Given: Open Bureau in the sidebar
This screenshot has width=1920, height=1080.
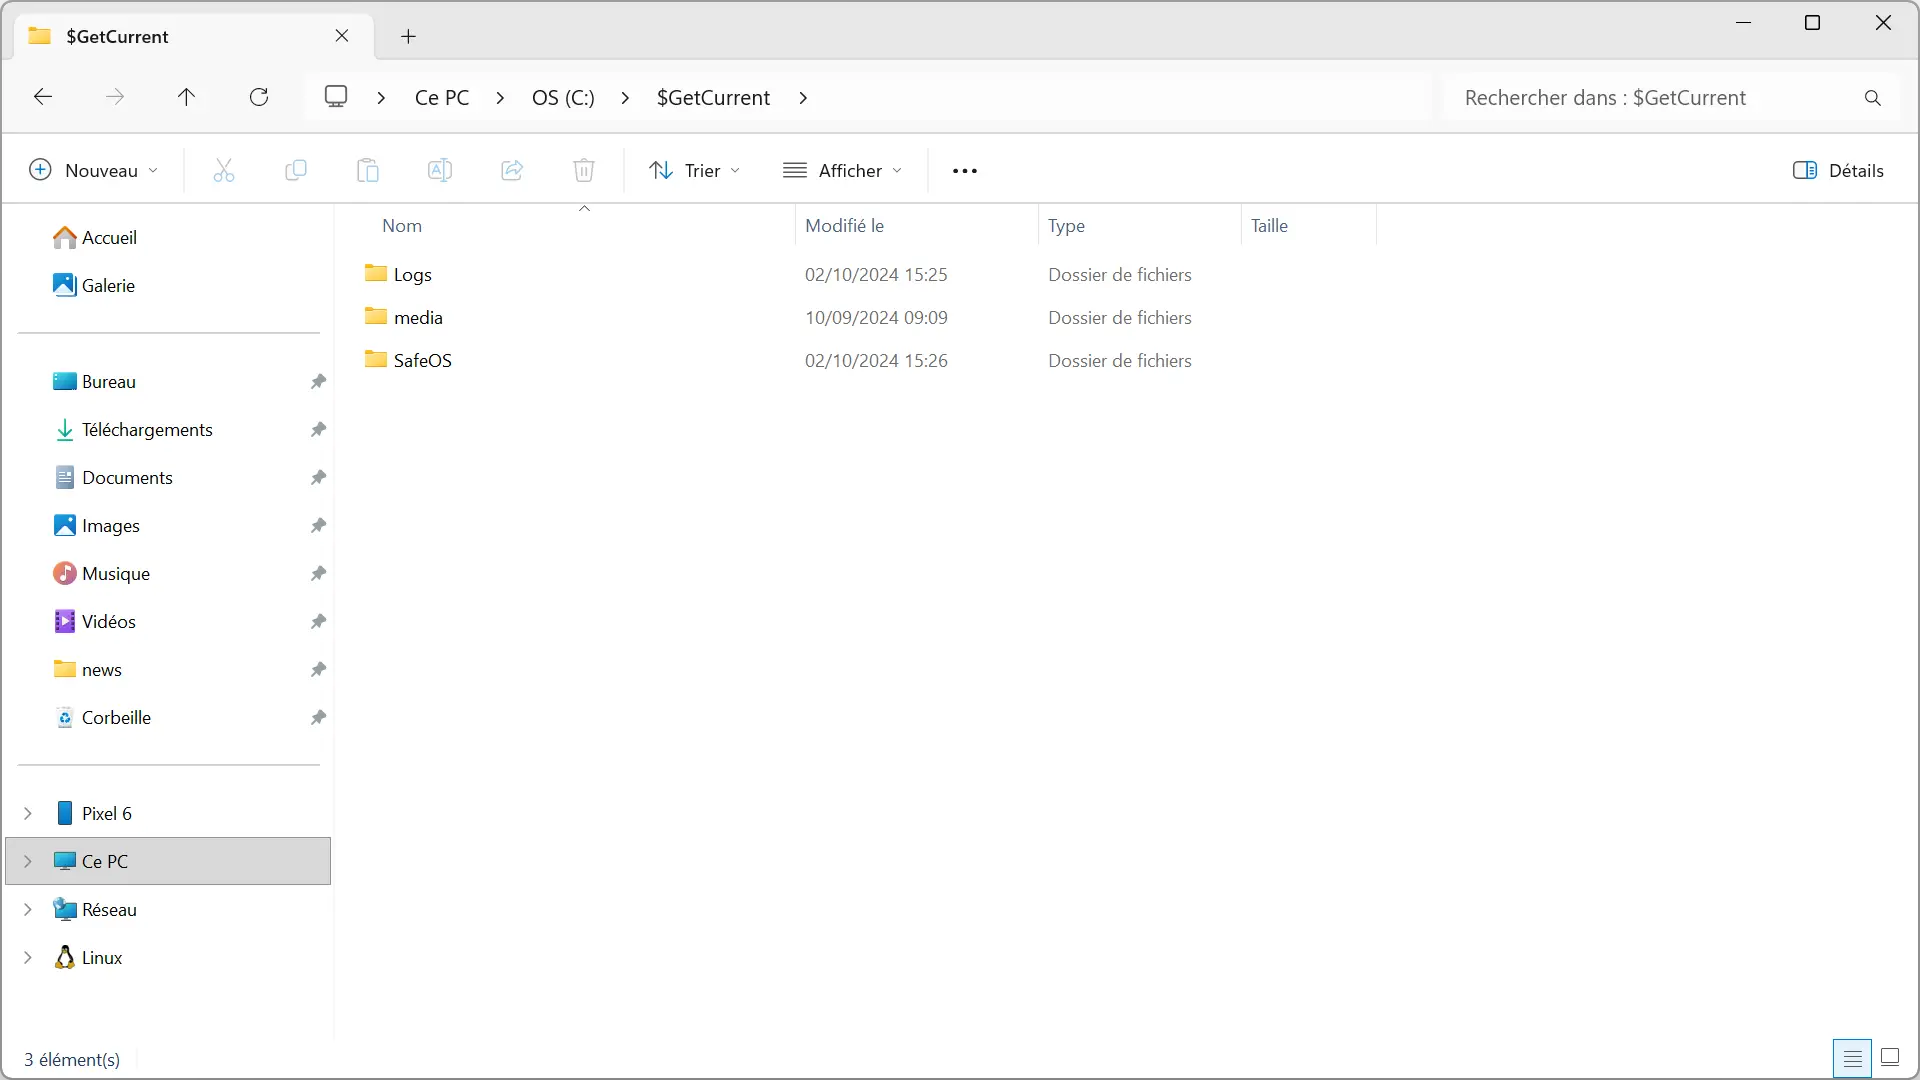Looking at the screenshot, I should point(109,382).
